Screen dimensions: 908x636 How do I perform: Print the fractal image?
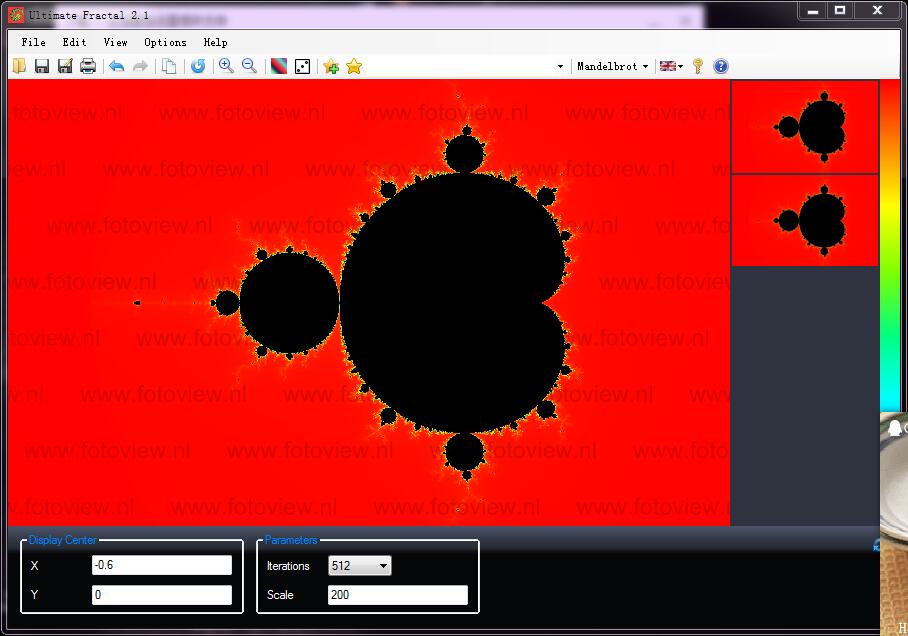tap(88, 66)
